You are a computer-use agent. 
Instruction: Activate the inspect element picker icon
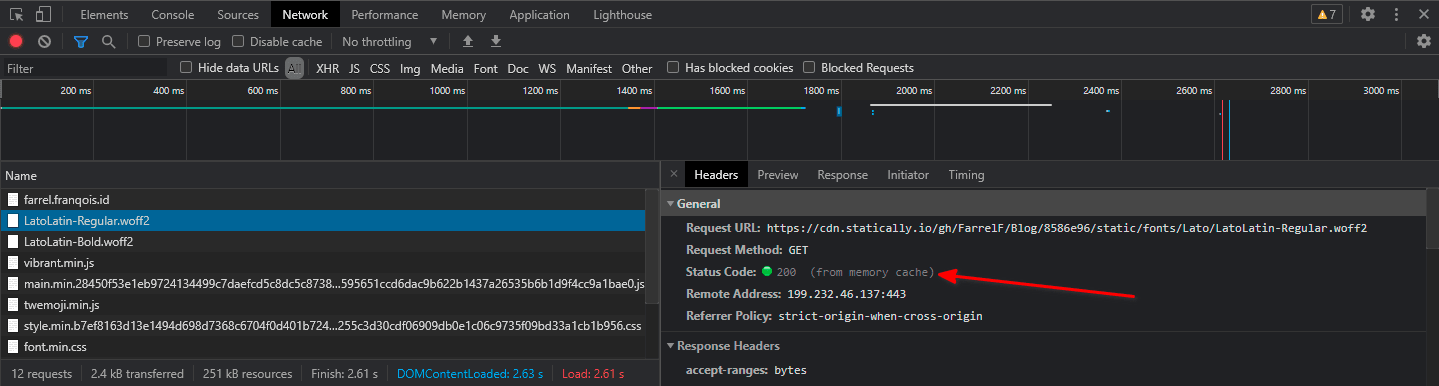[x=17, y=15]
